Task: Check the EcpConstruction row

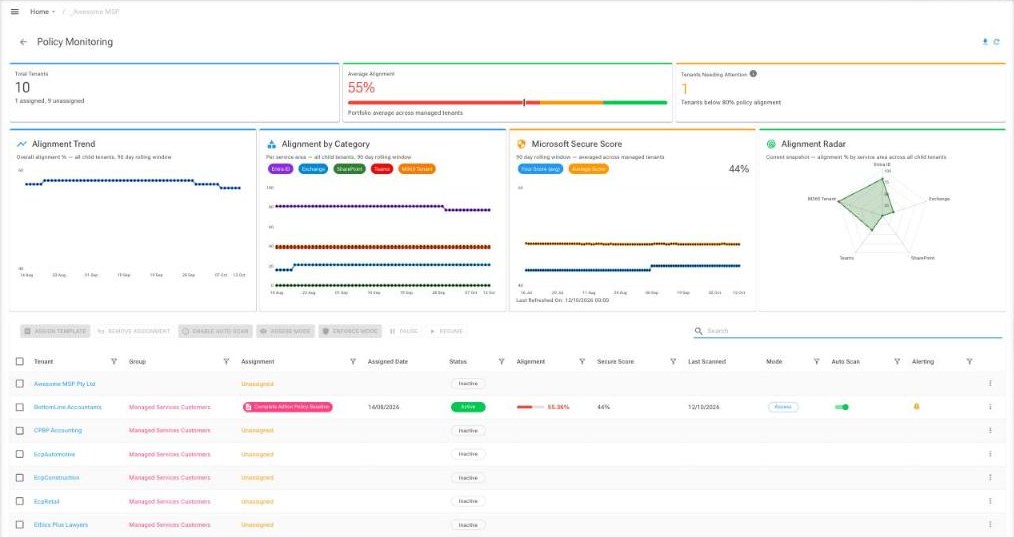Action: (x=19, y=477)
